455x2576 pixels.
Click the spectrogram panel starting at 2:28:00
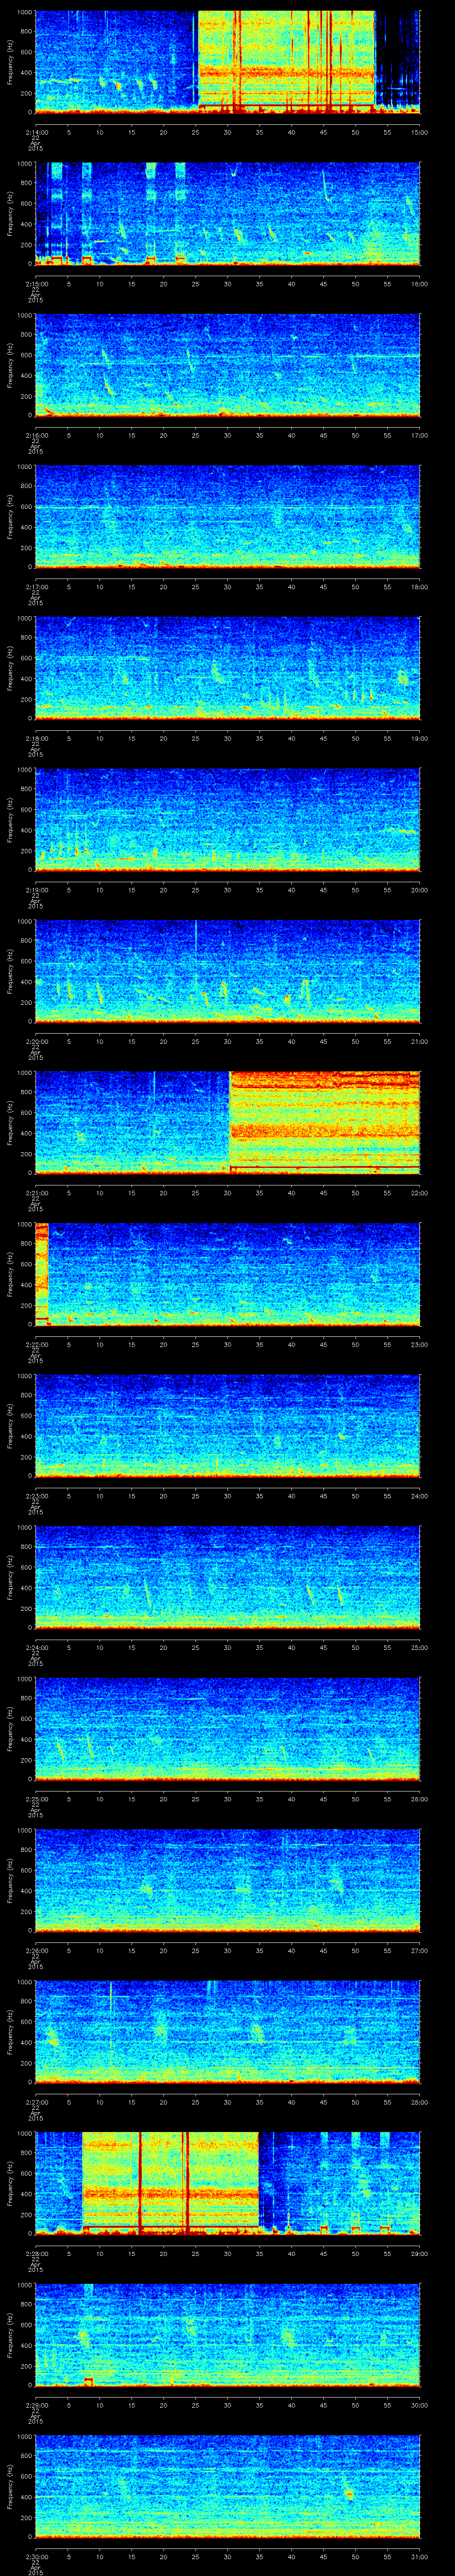[228, 2183]
